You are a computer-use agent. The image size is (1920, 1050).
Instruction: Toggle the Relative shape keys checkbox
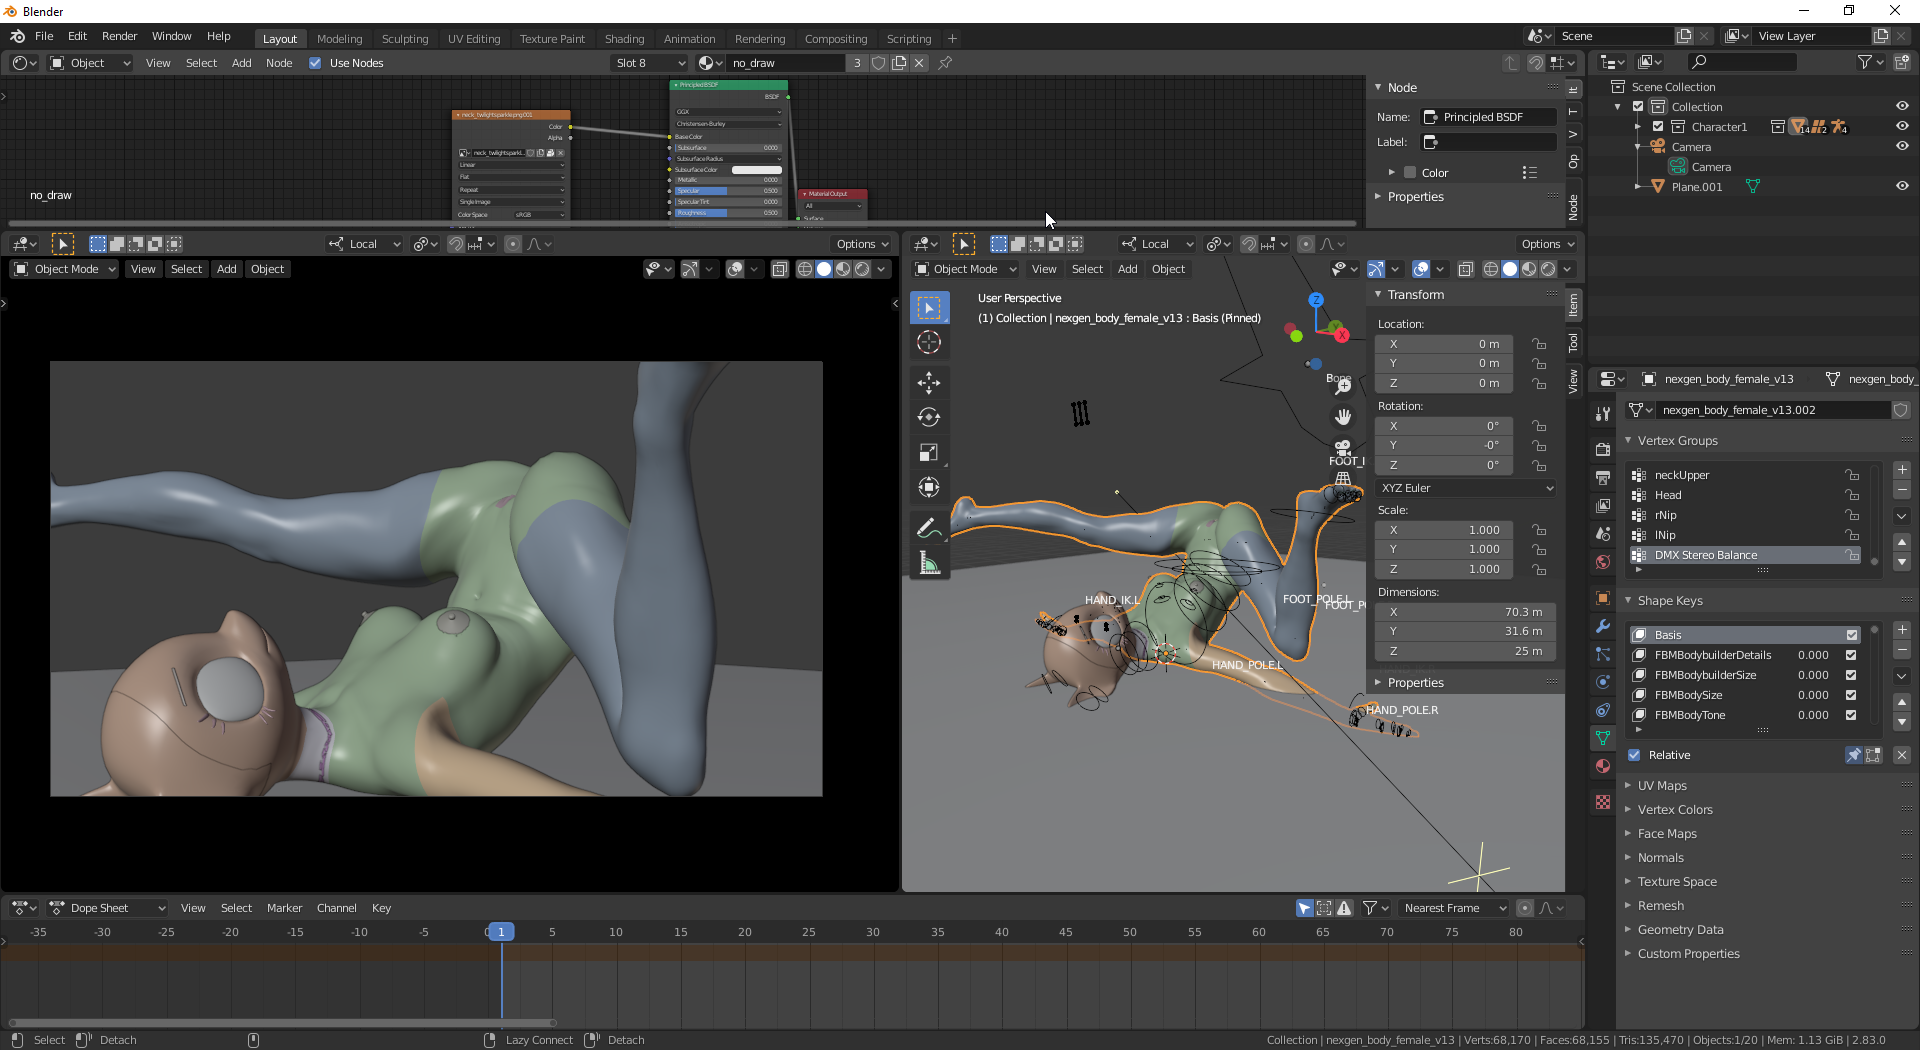(1634, 755)
